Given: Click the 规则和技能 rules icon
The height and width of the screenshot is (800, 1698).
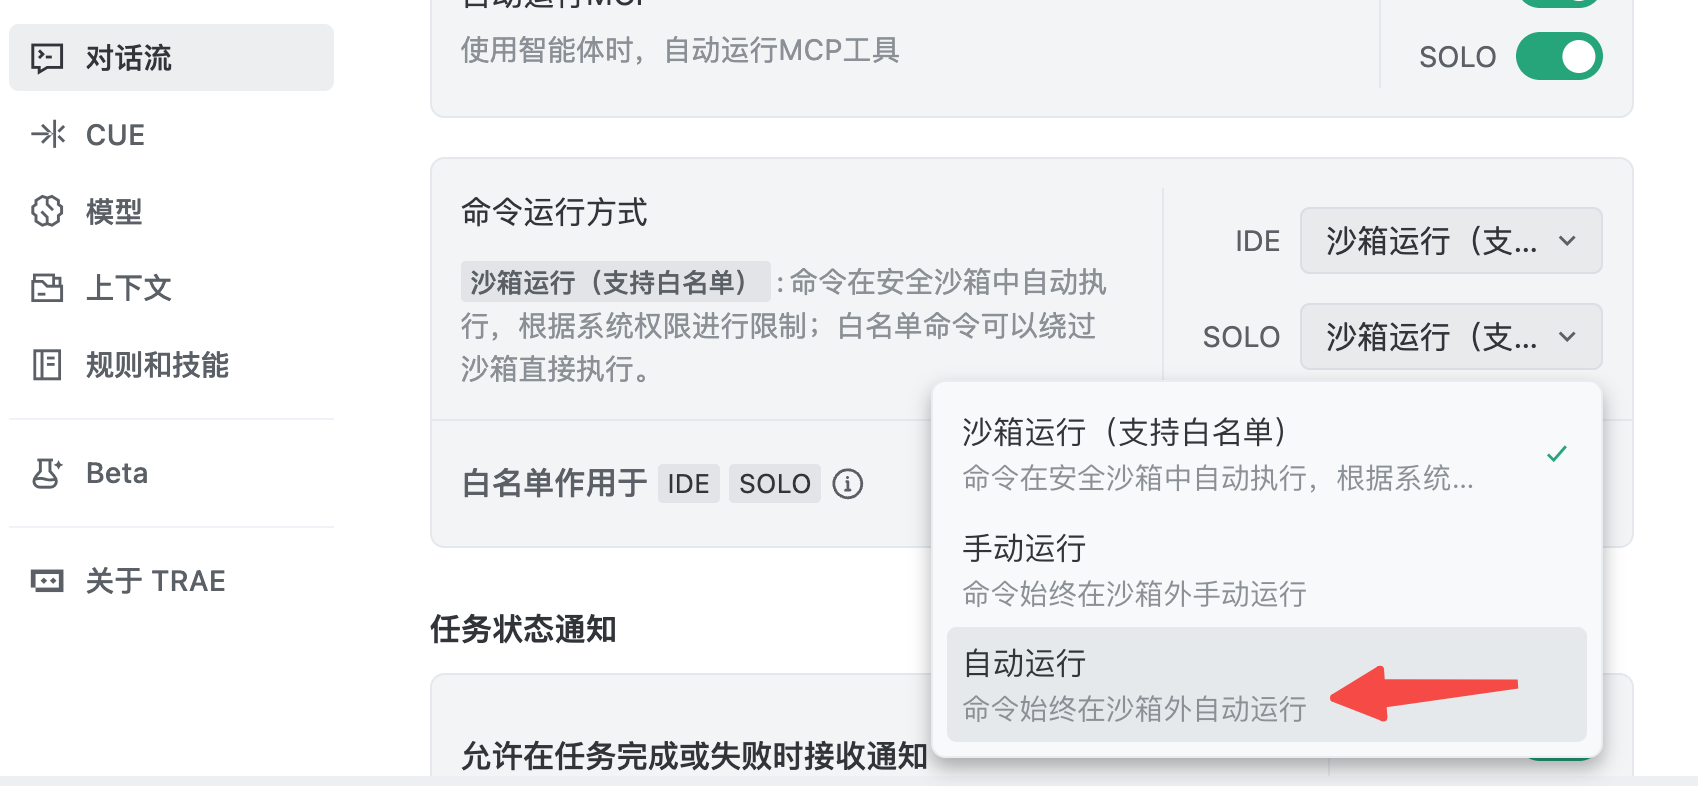Looking at the screenshot, I should click(x=47, y=365).
